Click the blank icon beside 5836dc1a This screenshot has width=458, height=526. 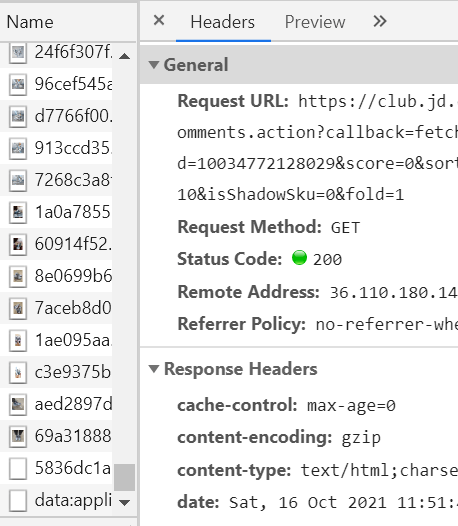[x=18, y=468]
